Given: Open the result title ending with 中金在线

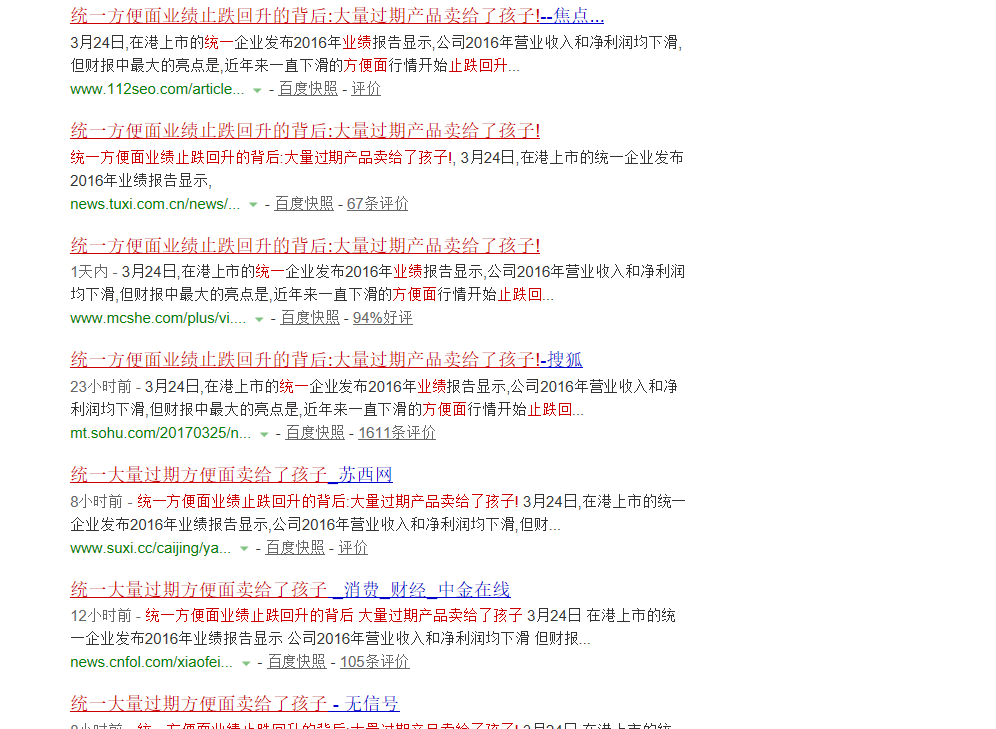Looking at the screenshot, I should (290, 589).
